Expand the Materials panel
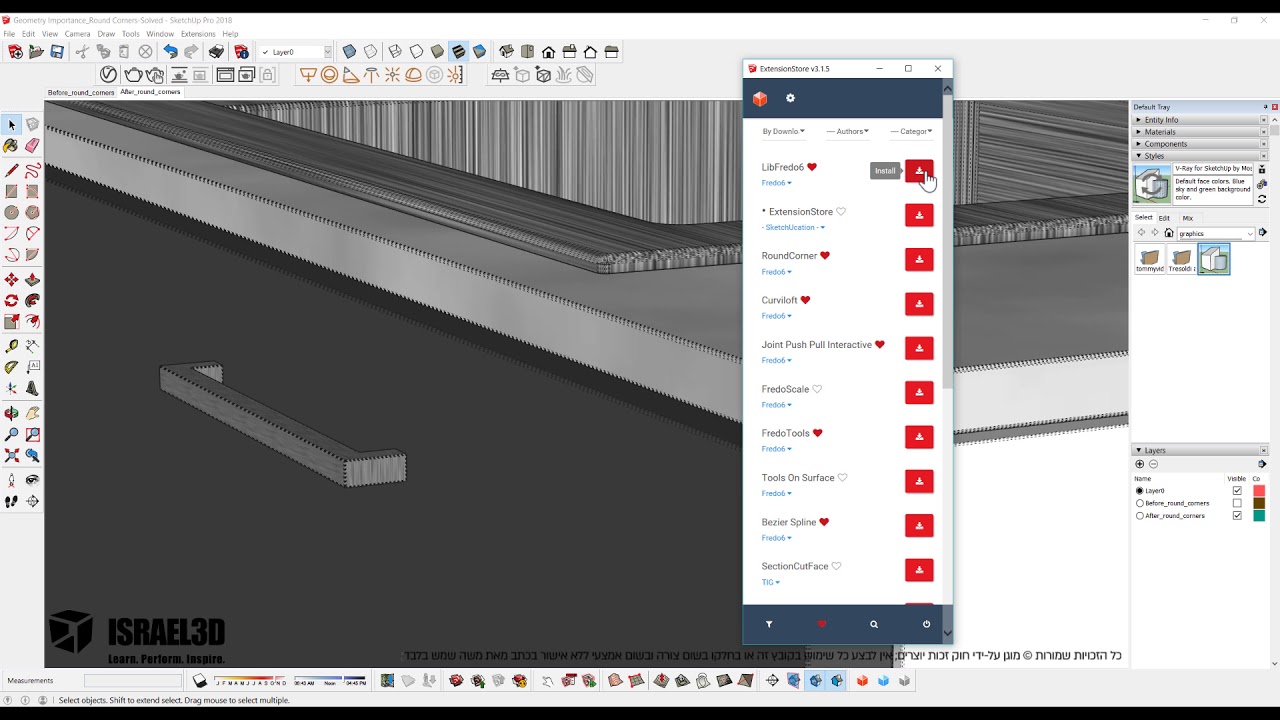 [x=1200, y=132]
